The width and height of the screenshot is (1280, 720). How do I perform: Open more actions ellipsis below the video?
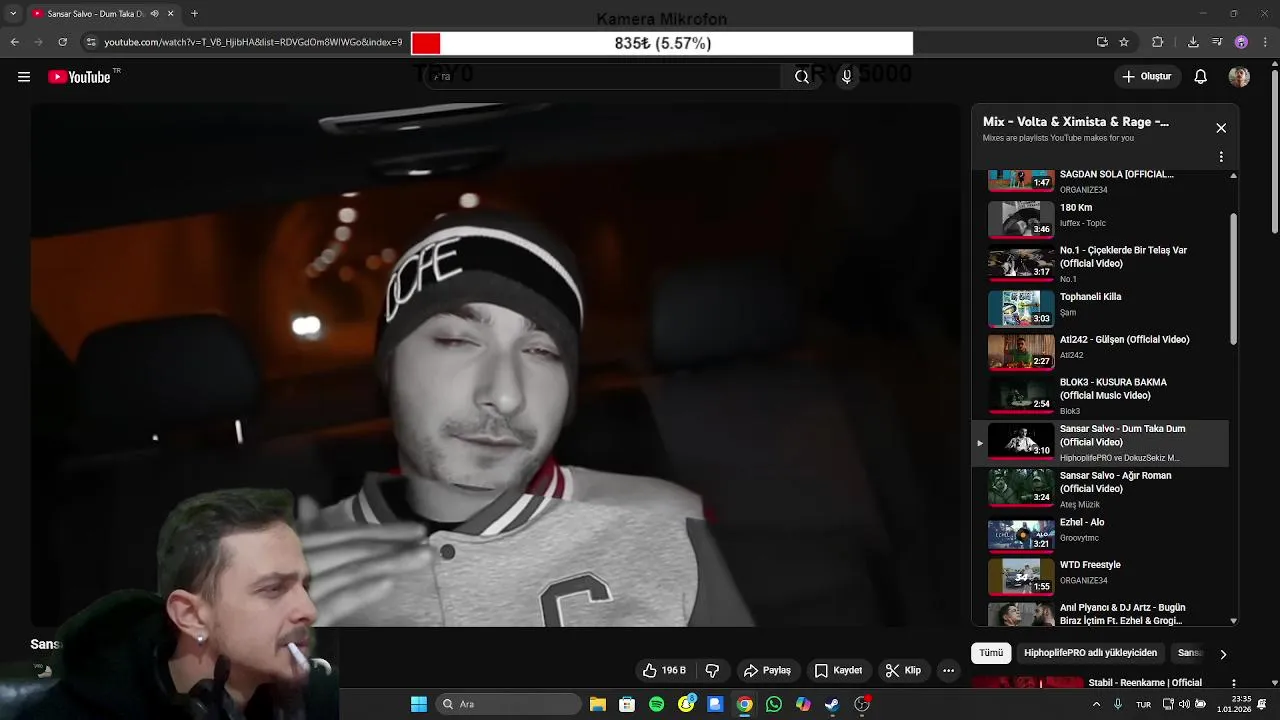click(x=949, y=670)
